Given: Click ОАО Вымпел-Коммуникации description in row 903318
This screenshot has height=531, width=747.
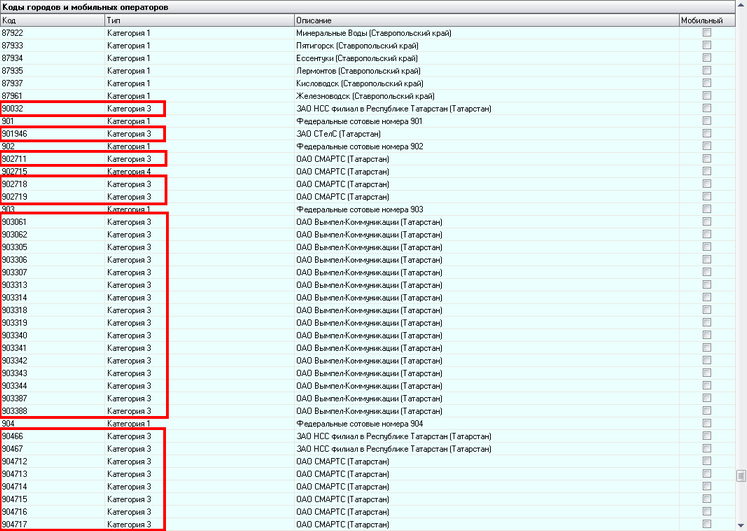Looking at the screenshot, I should (369, 311).
